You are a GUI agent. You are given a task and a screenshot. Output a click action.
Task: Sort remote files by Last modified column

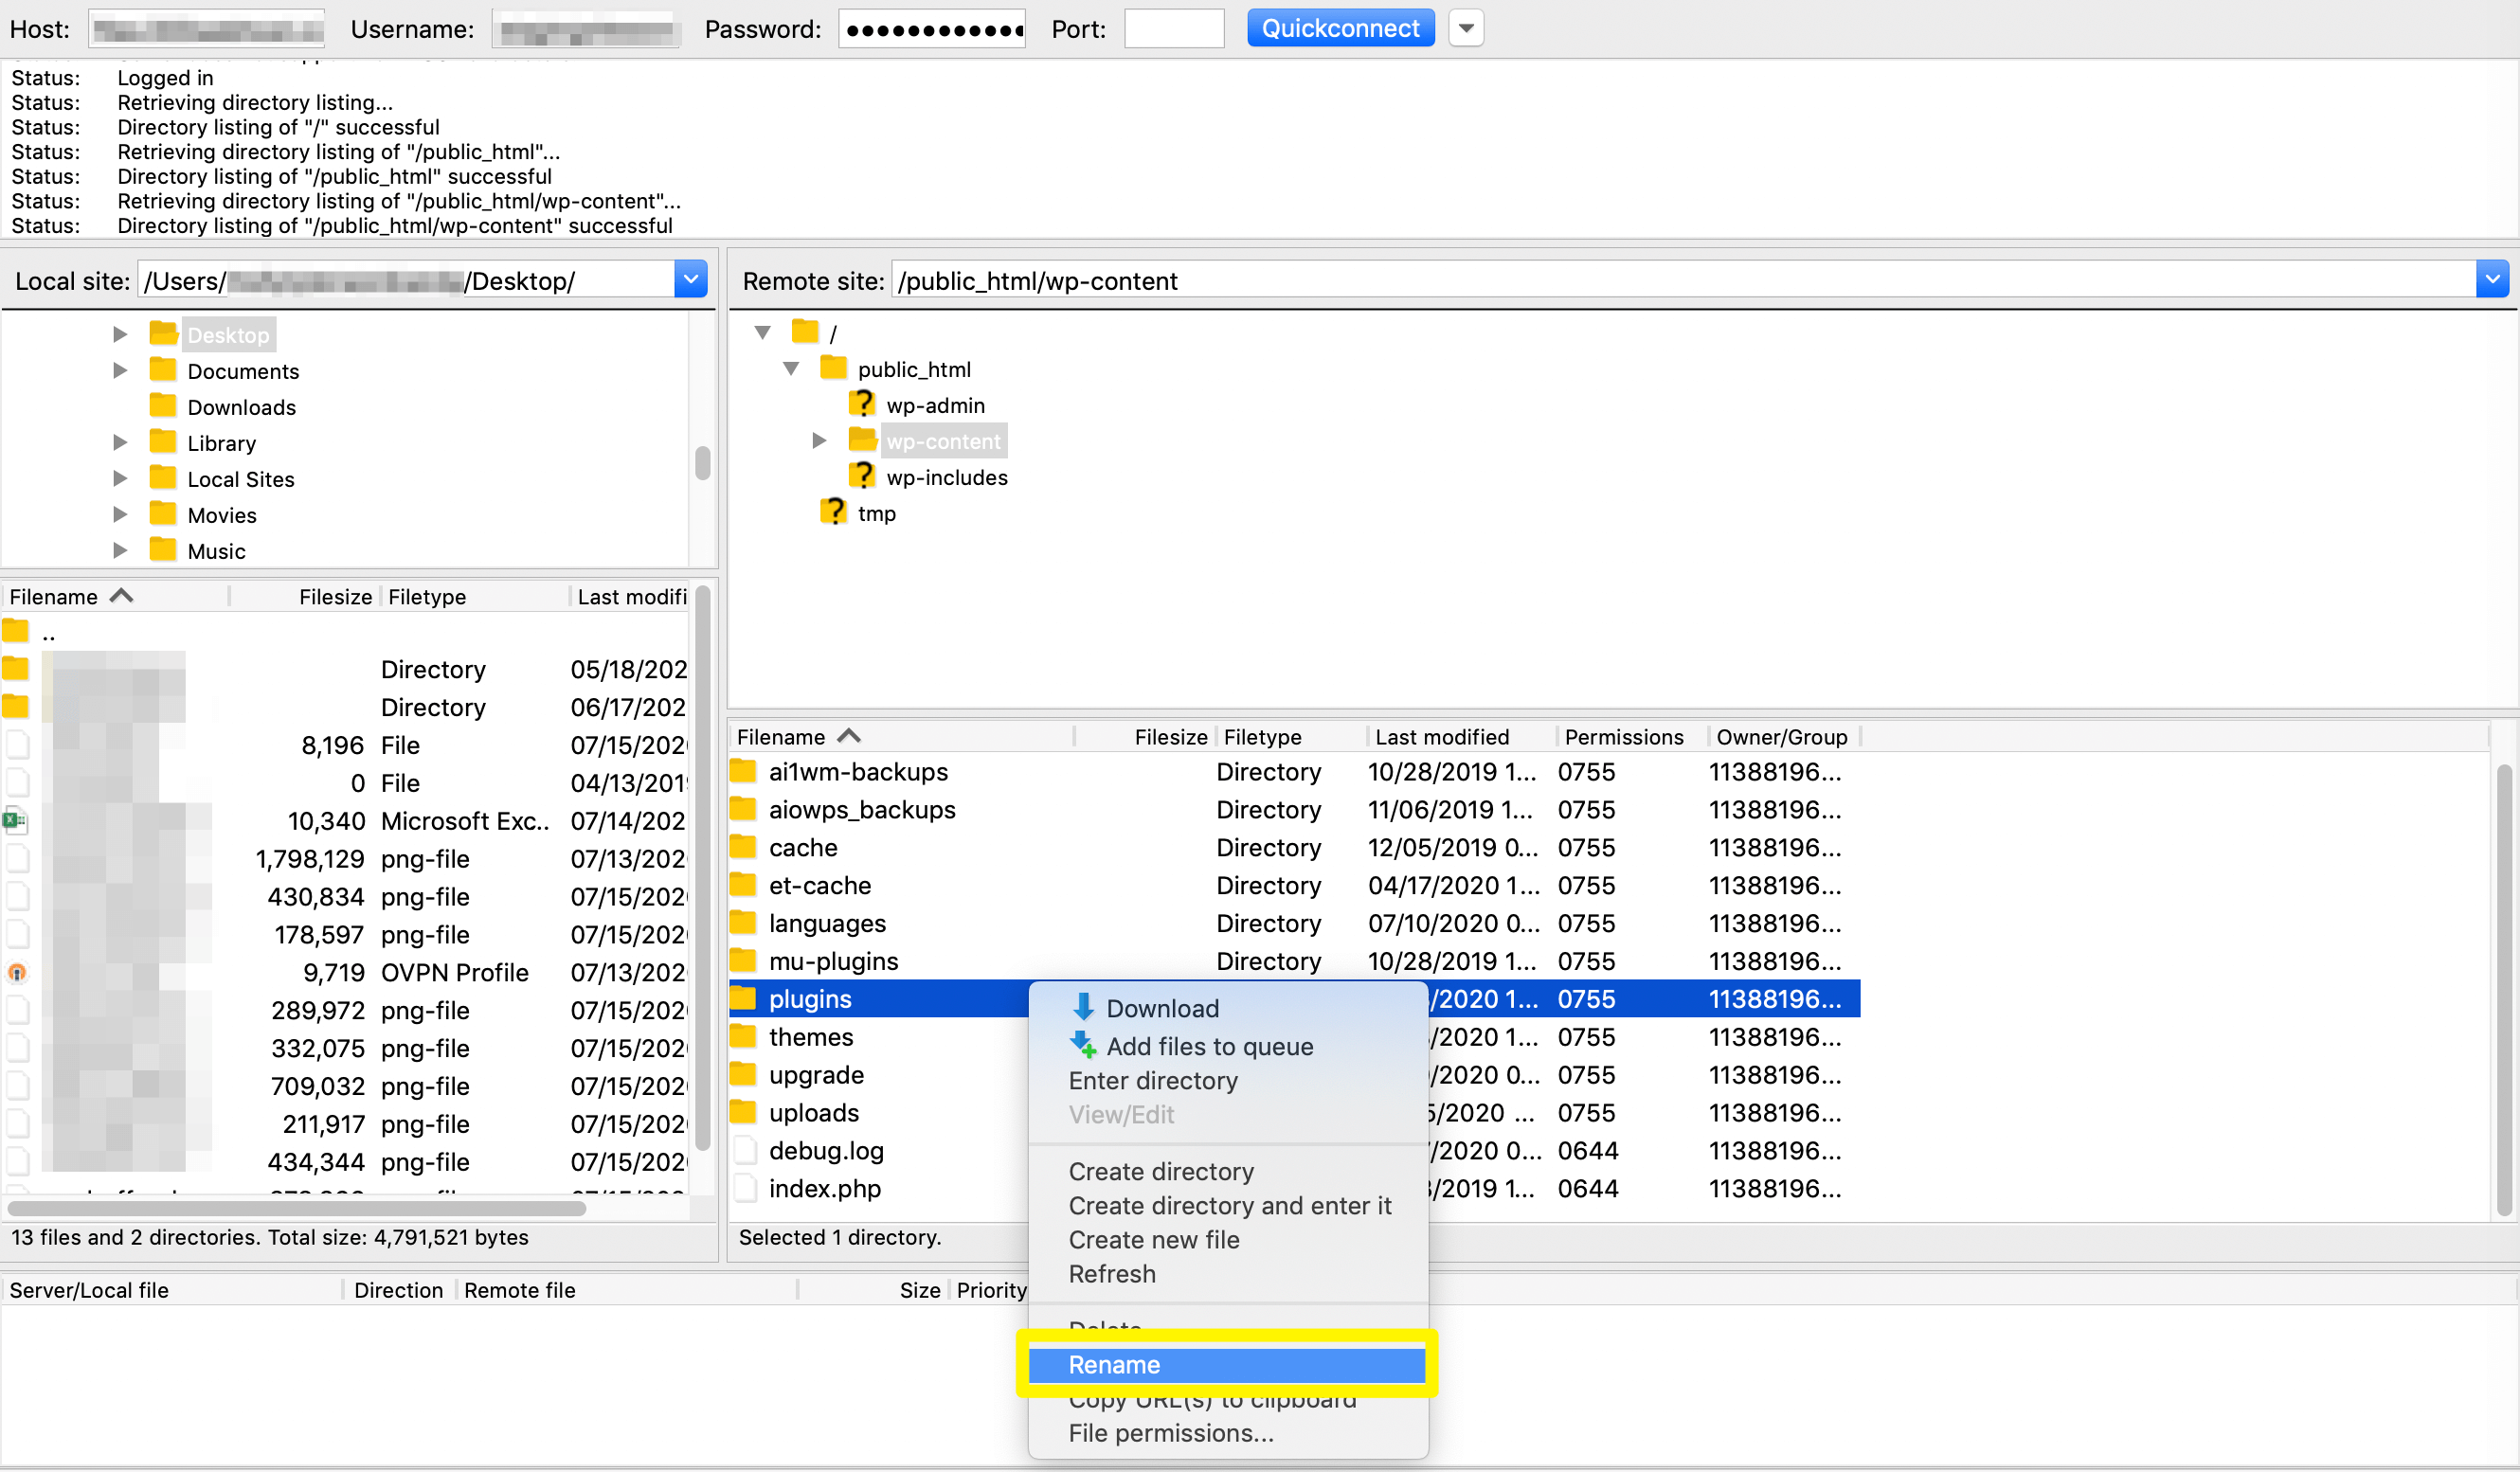click(x=1441, y=737)
